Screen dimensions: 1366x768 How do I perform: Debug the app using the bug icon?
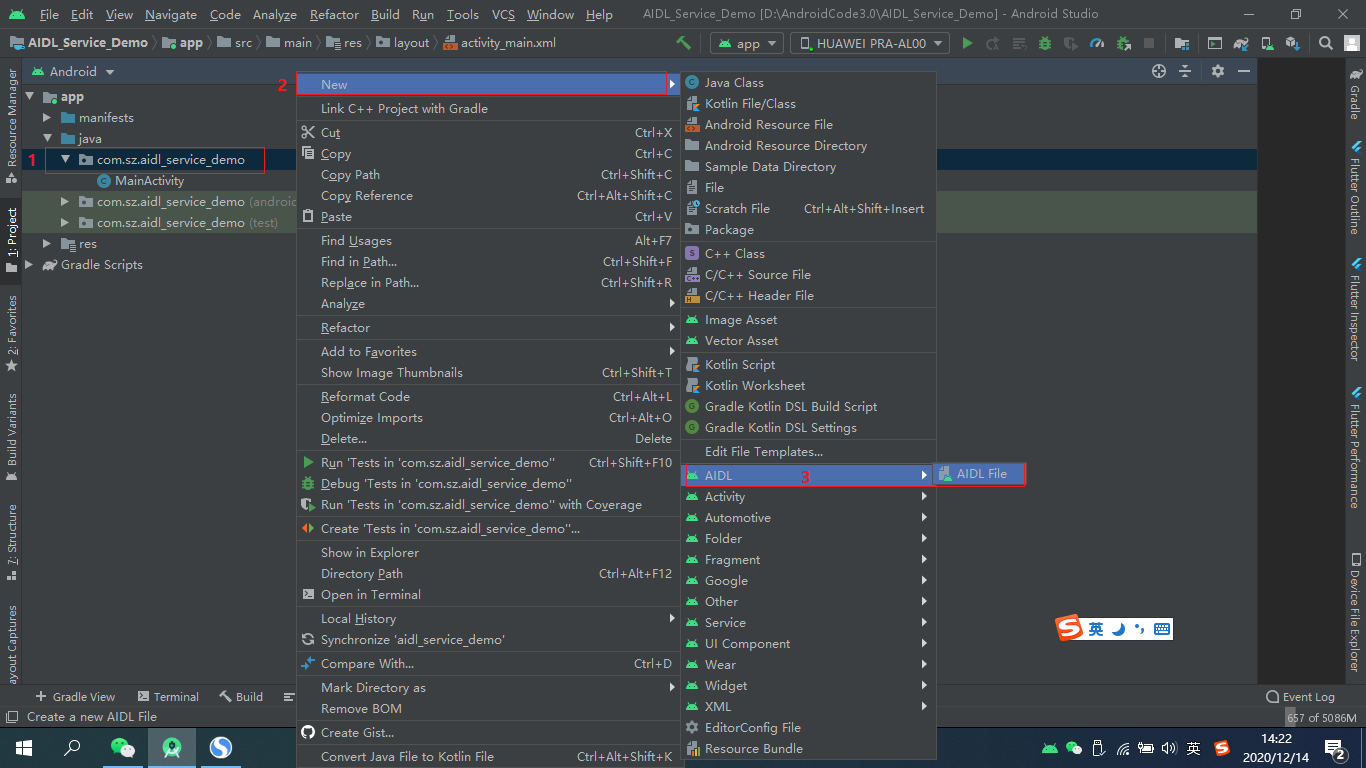tap(1044, 42)
